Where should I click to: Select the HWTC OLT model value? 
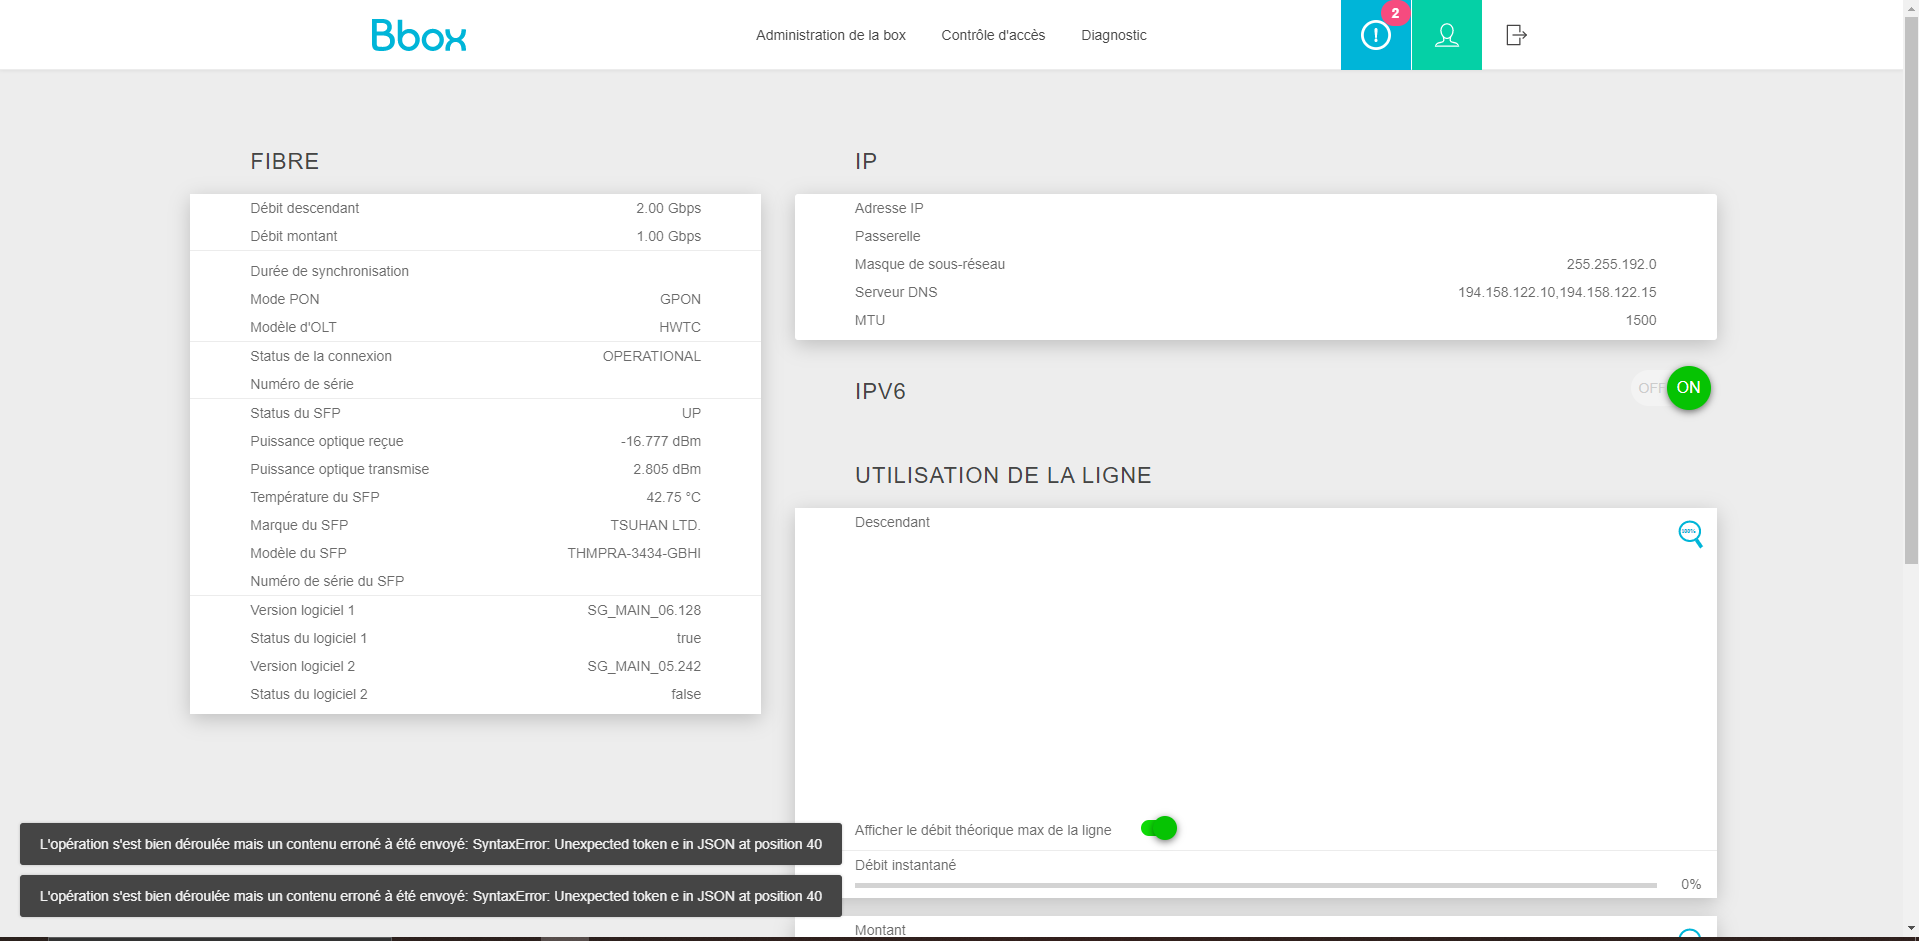680,327
